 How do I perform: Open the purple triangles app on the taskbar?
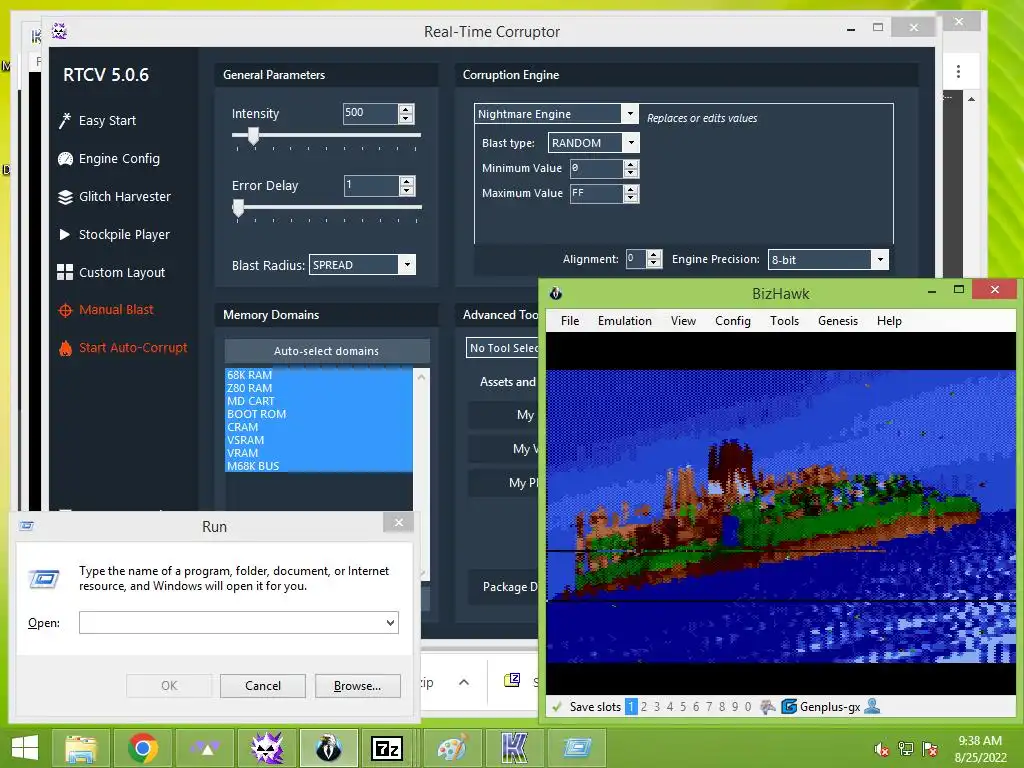204,748
